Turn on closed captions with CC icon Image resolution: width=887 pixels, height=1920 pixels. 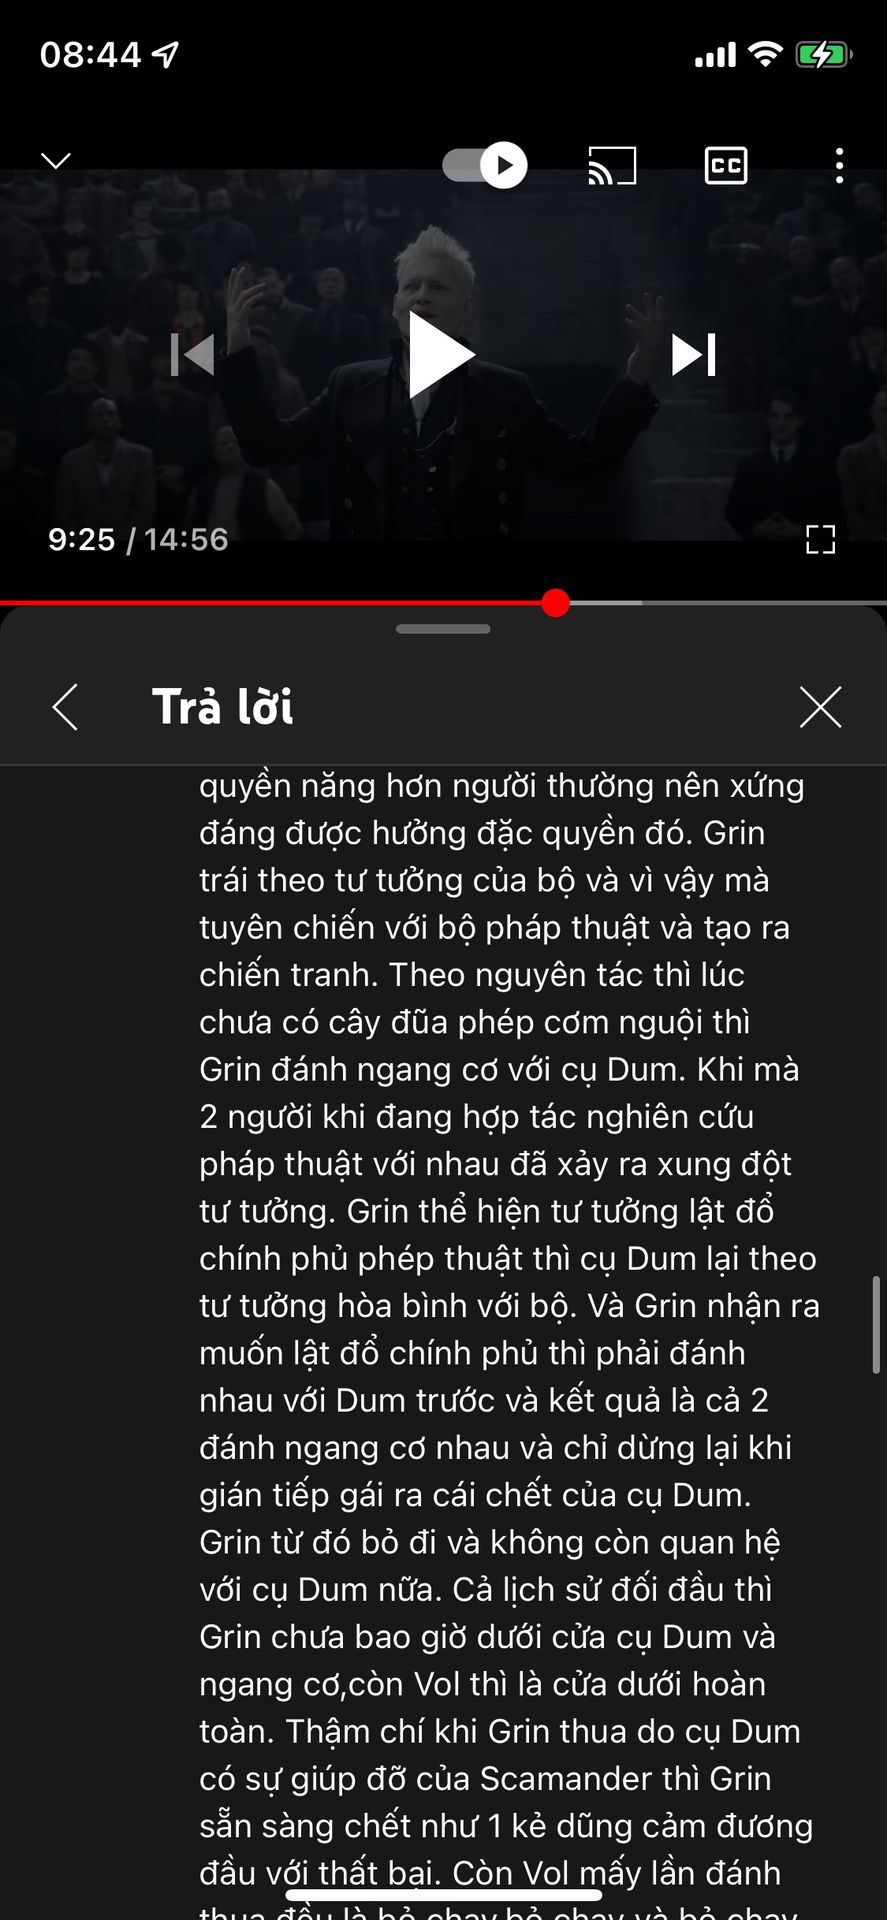pos(726,166)
